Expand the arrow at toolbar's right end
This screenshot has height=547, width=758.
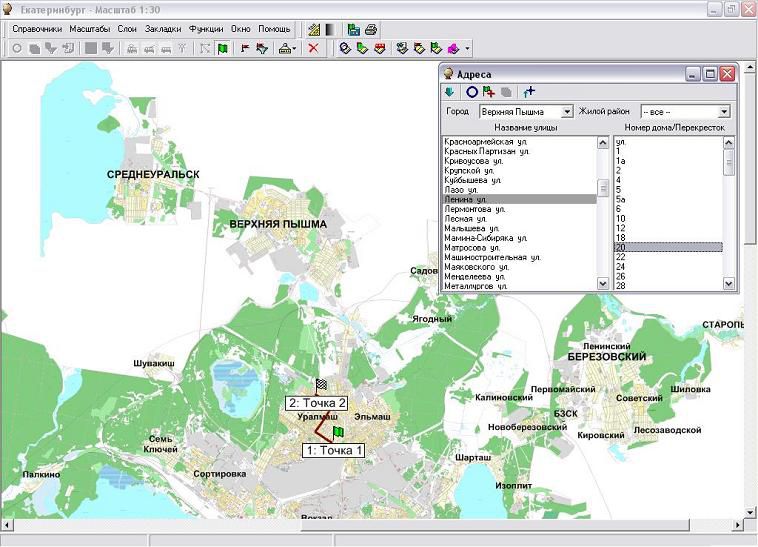(467, 48)
